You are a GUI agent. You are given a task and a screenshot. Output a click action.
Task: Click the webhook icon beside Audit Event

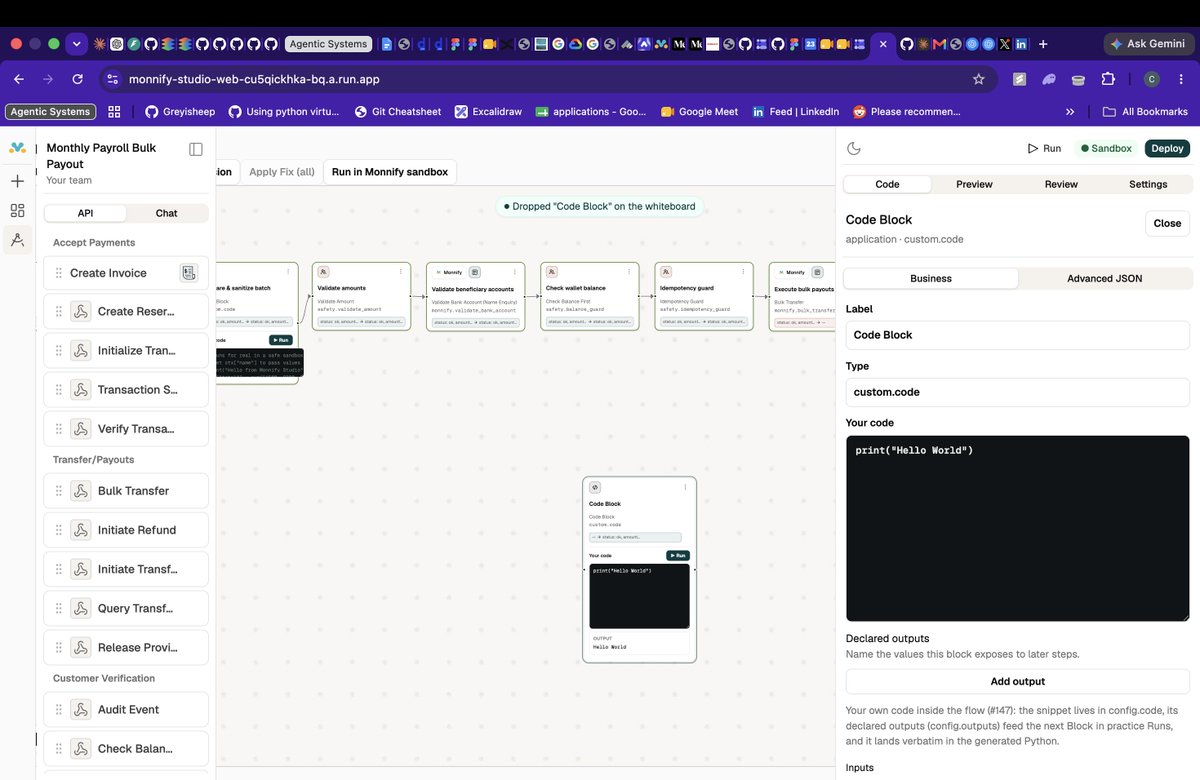coord(81,709)
